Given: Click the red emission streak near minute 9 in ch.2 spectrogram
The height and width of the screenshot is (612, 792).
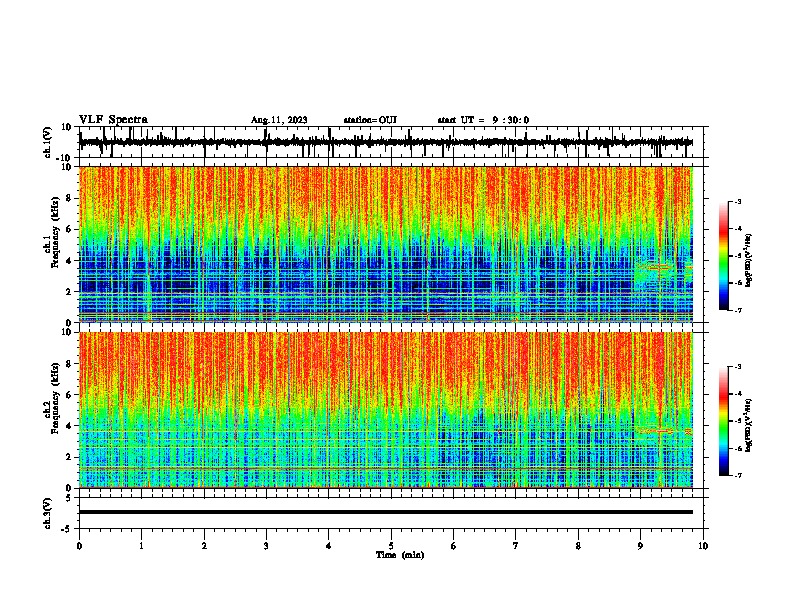Looking at the screenshot, I should click(657, 431).
